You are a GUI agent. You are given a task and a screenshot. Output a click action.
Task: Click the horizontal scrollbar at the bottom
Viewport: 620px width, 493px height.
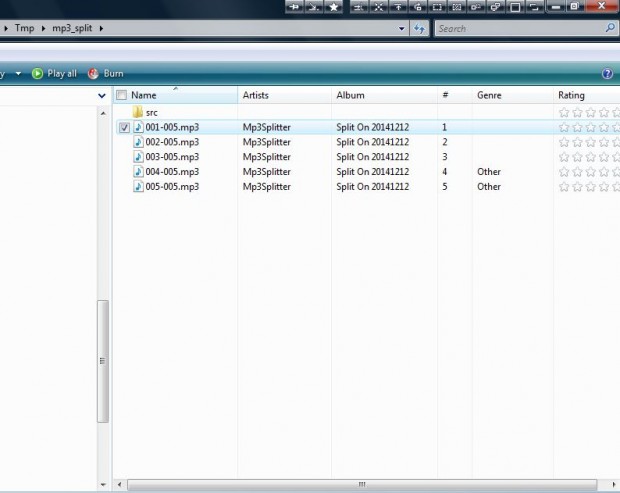[360, 484]
